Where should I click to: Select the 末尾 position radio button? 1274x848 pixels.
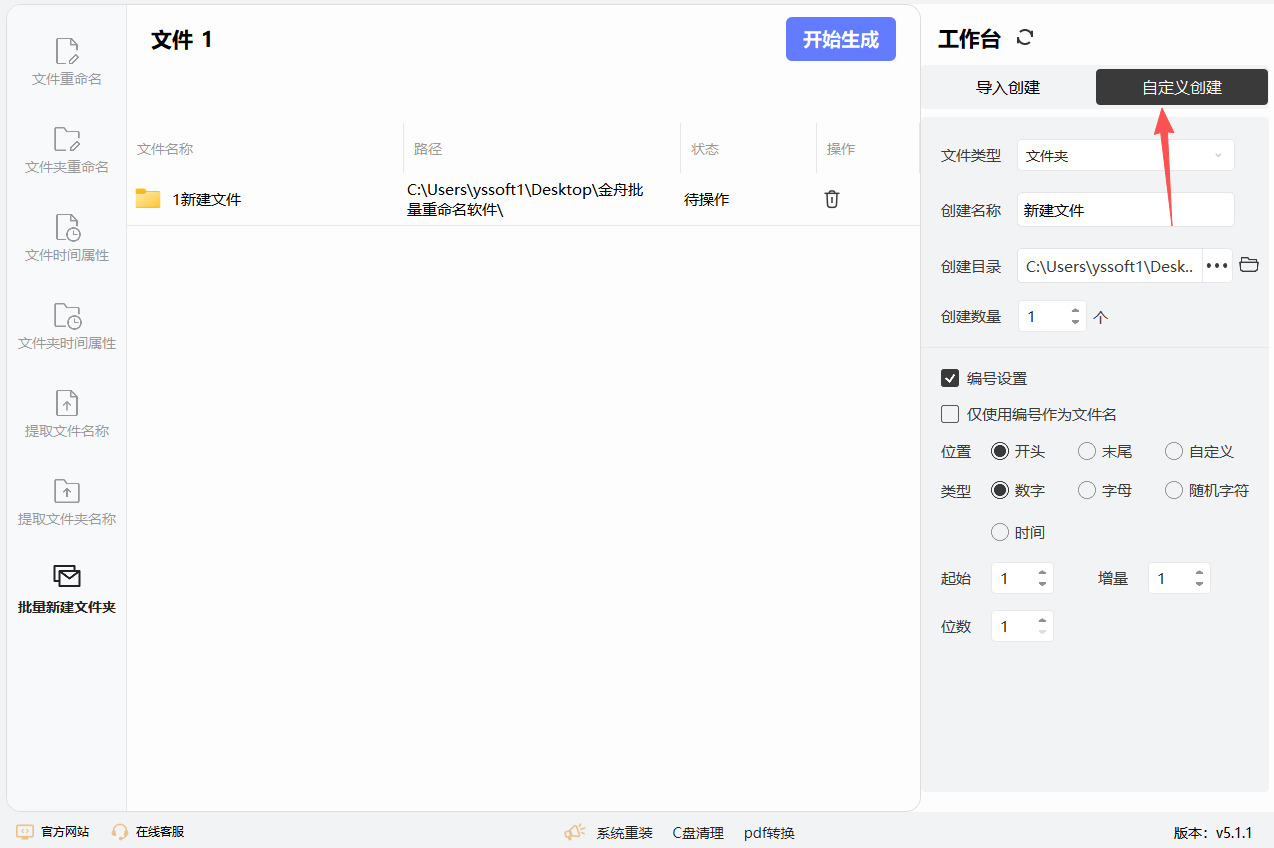[x=1087, y=451]
